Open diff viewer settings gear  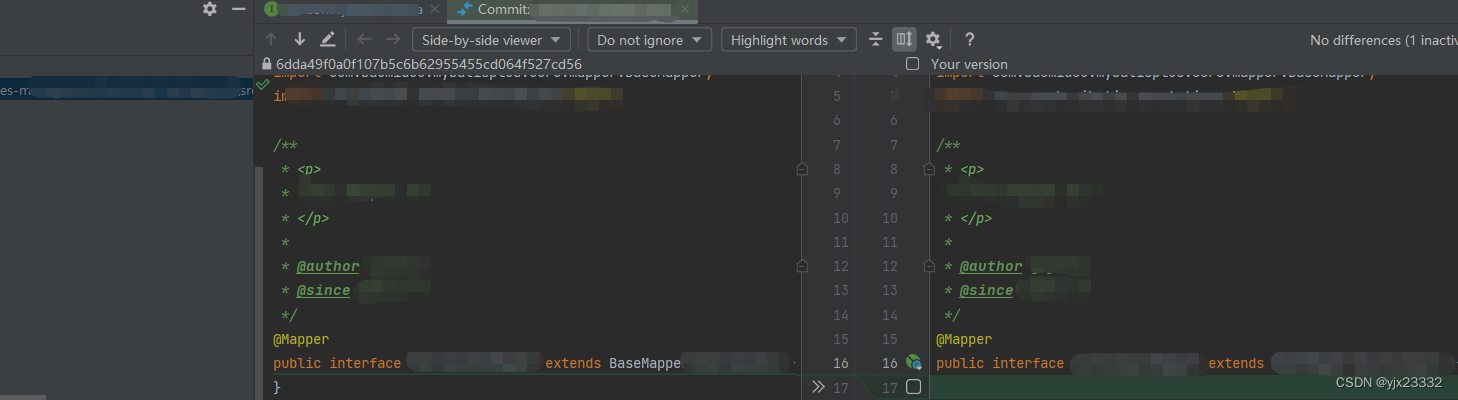(x=933, y=40)
